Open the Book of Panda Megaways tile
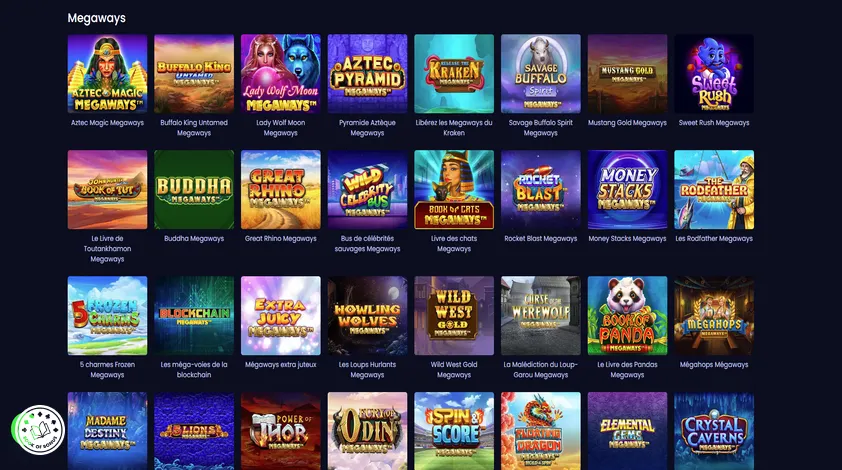 click(627, 316)
